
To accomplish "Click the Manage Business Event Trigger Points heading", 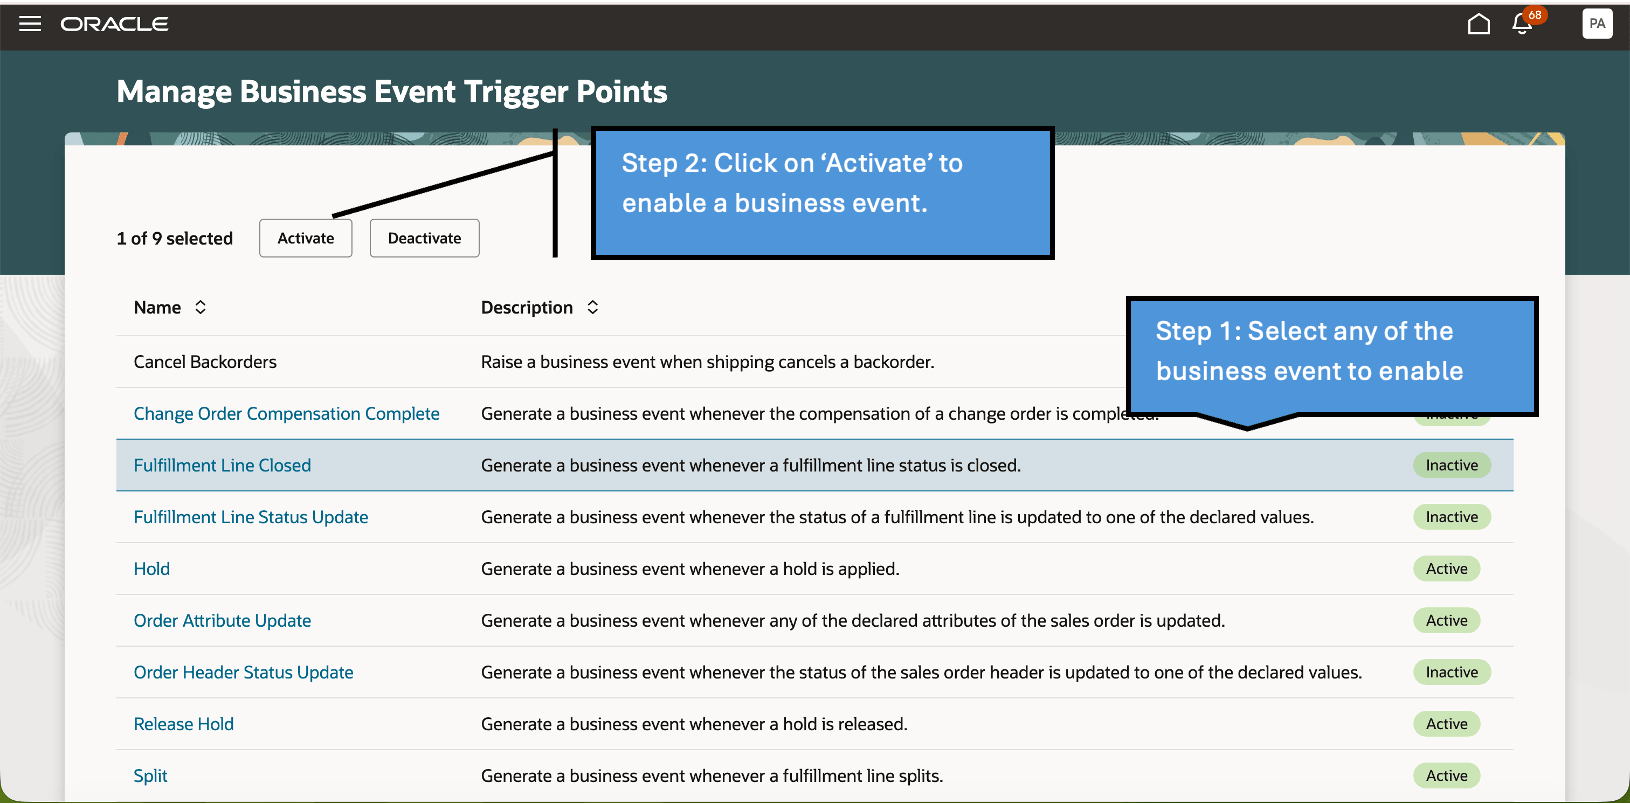I will coord(392,92).
